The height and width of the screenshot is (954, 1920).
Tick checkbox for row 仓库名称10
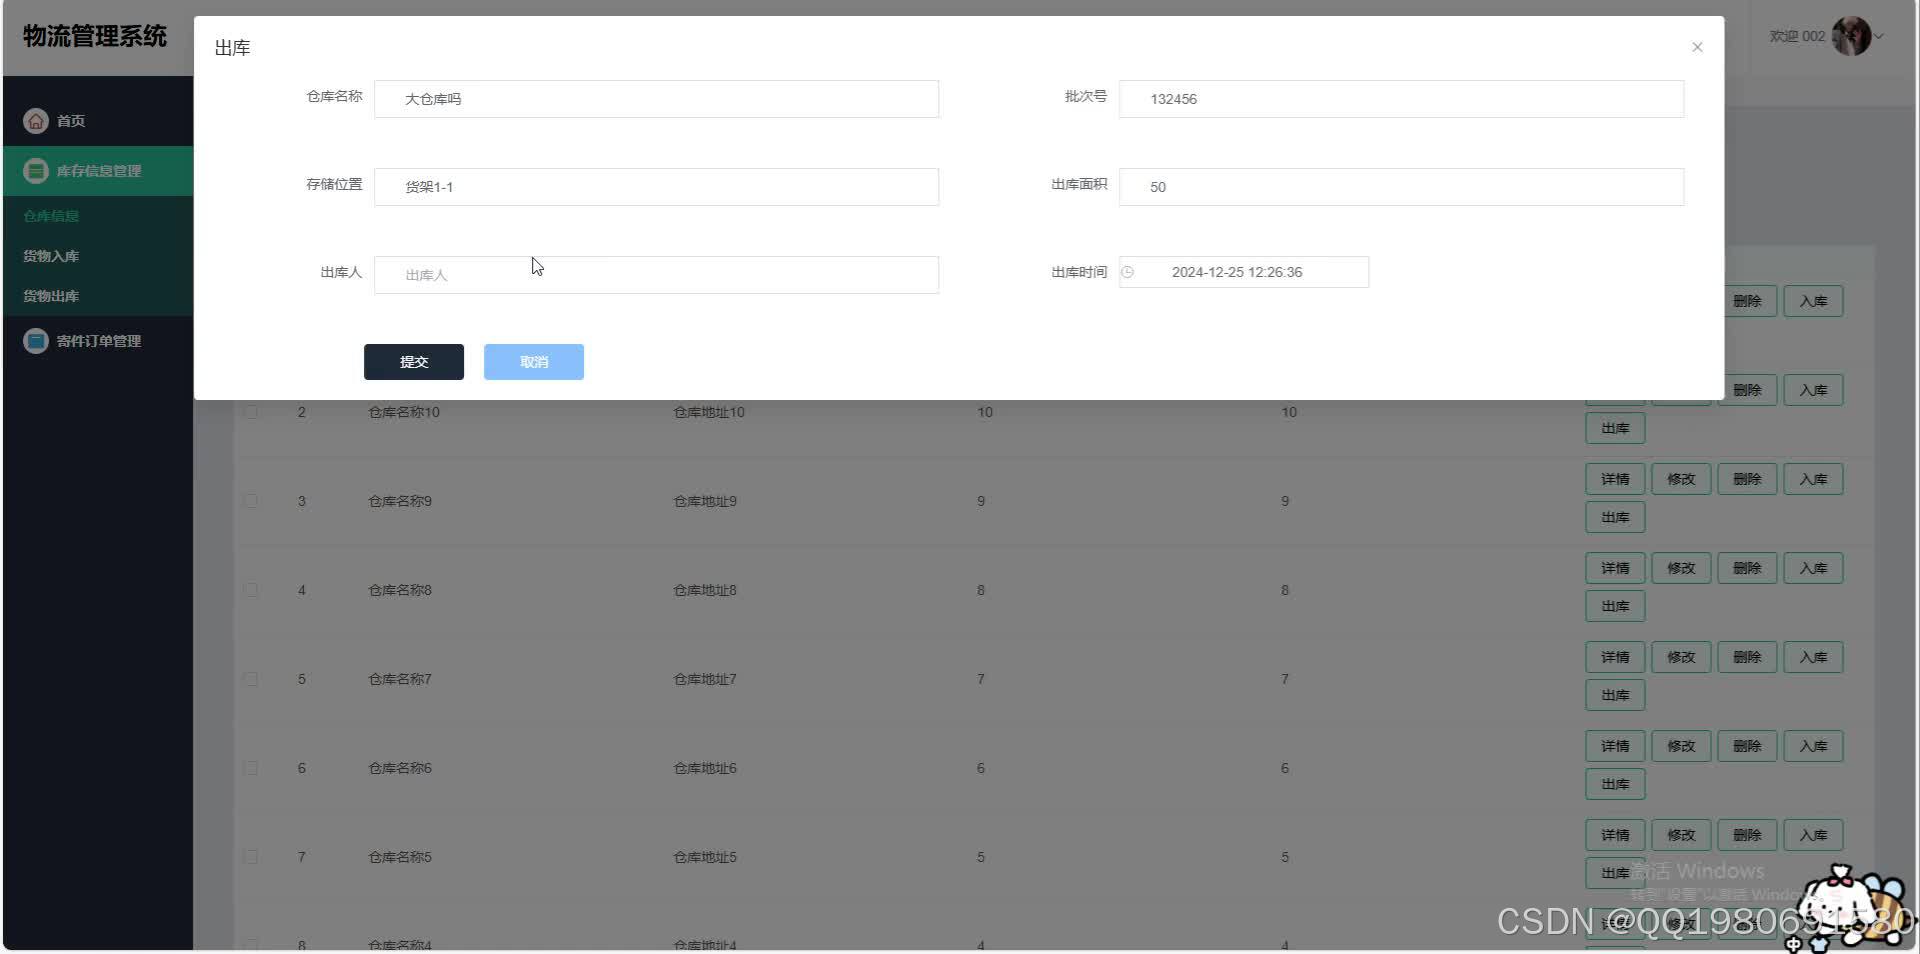pos(251,412)
